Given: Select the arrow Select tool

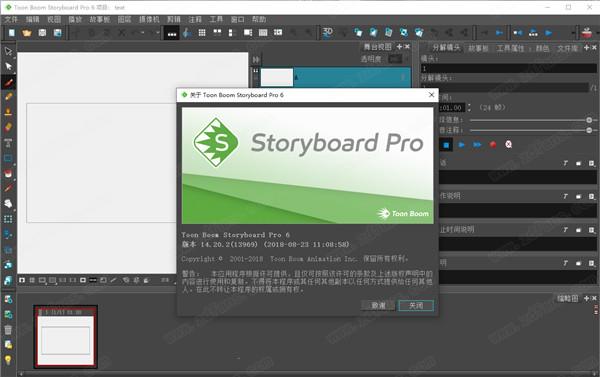Looking at the screenshot, I should [x=8, y=67].
